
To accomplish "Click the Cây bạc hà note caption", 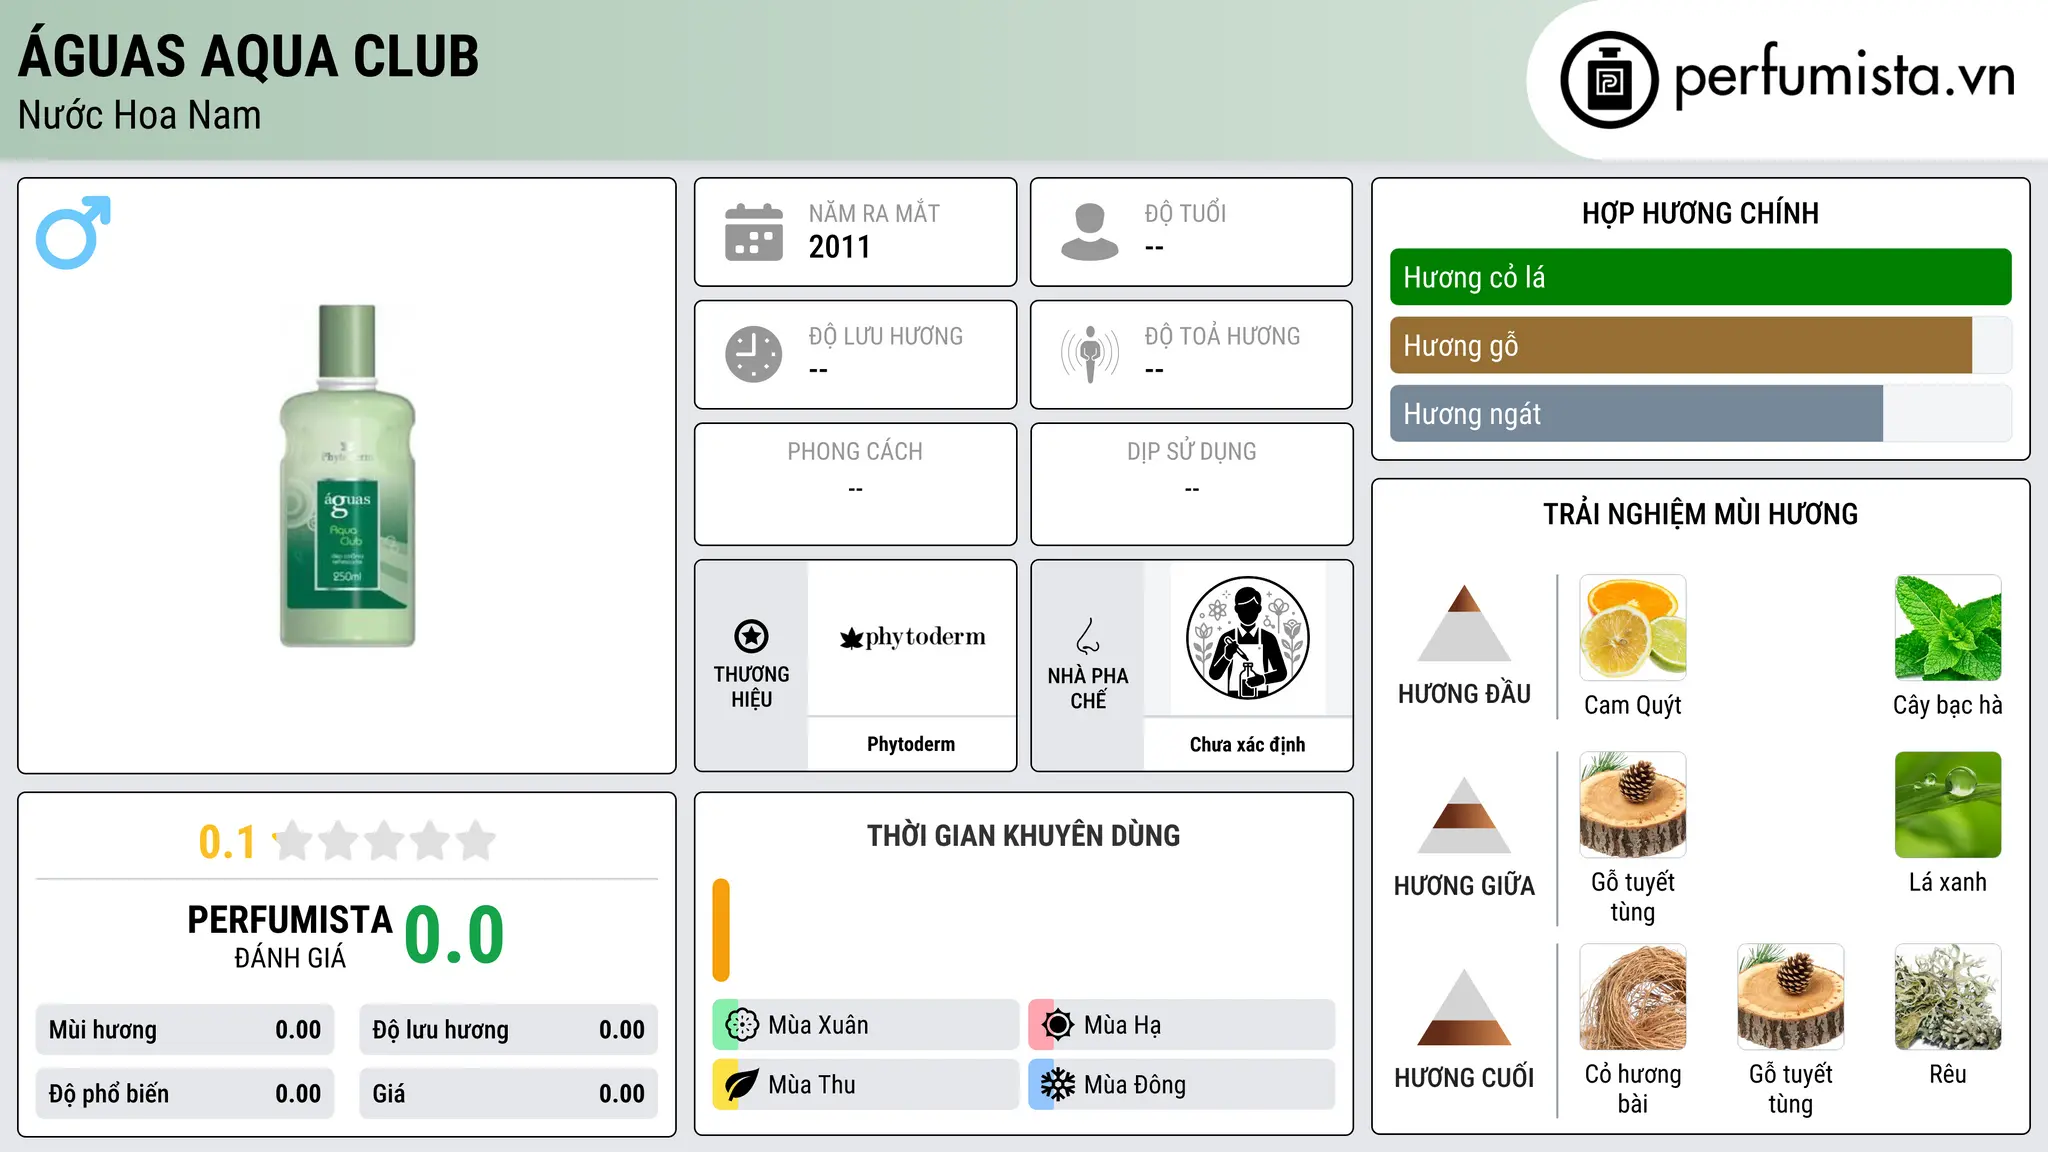I will [1948, 705].
